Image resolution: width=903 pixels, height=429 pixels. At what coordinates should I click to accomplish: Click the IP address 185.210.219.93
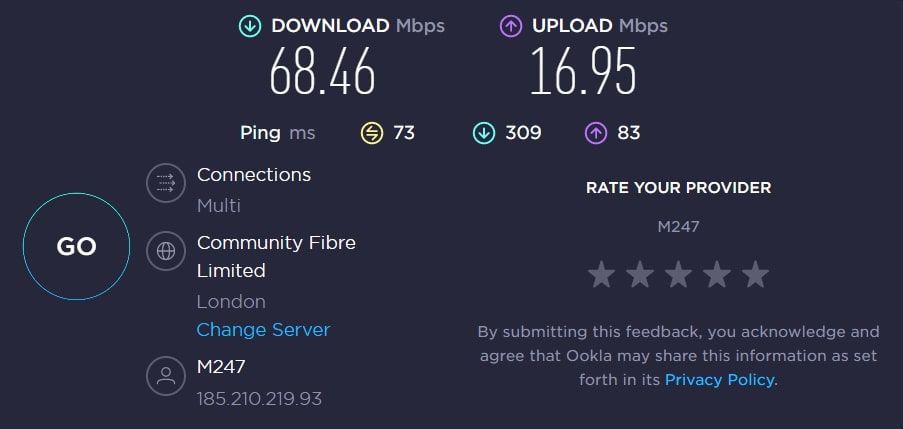click(259, 399)
